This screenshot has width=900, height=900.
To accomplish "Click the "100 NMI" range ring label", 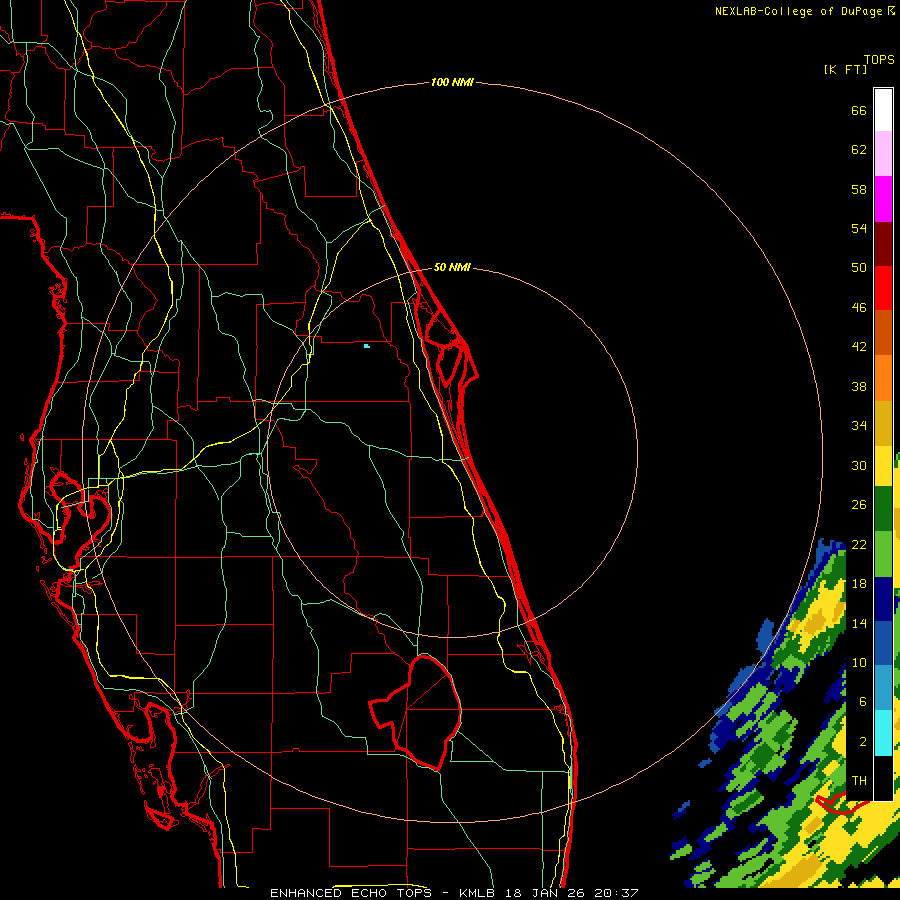I will (x=452, y=82).
